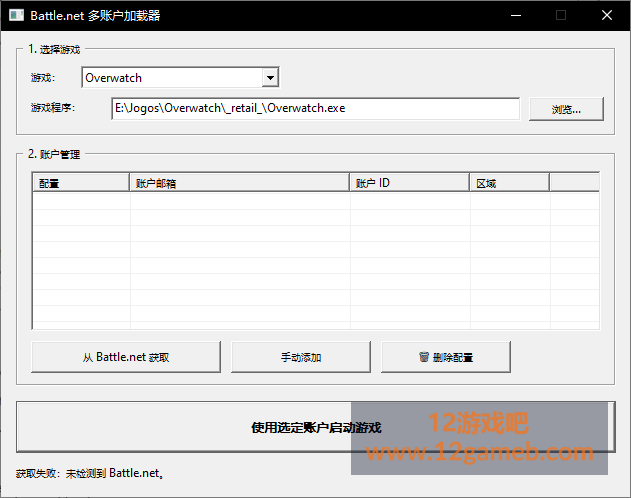Click the game program path input field
Viewport: 631px width, 498px height.
316,108
